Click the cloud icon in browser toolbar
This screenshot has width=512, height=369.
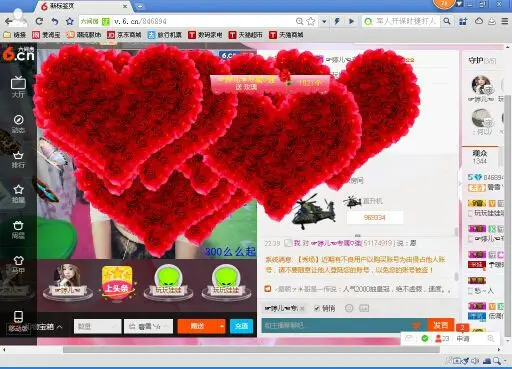479,21
